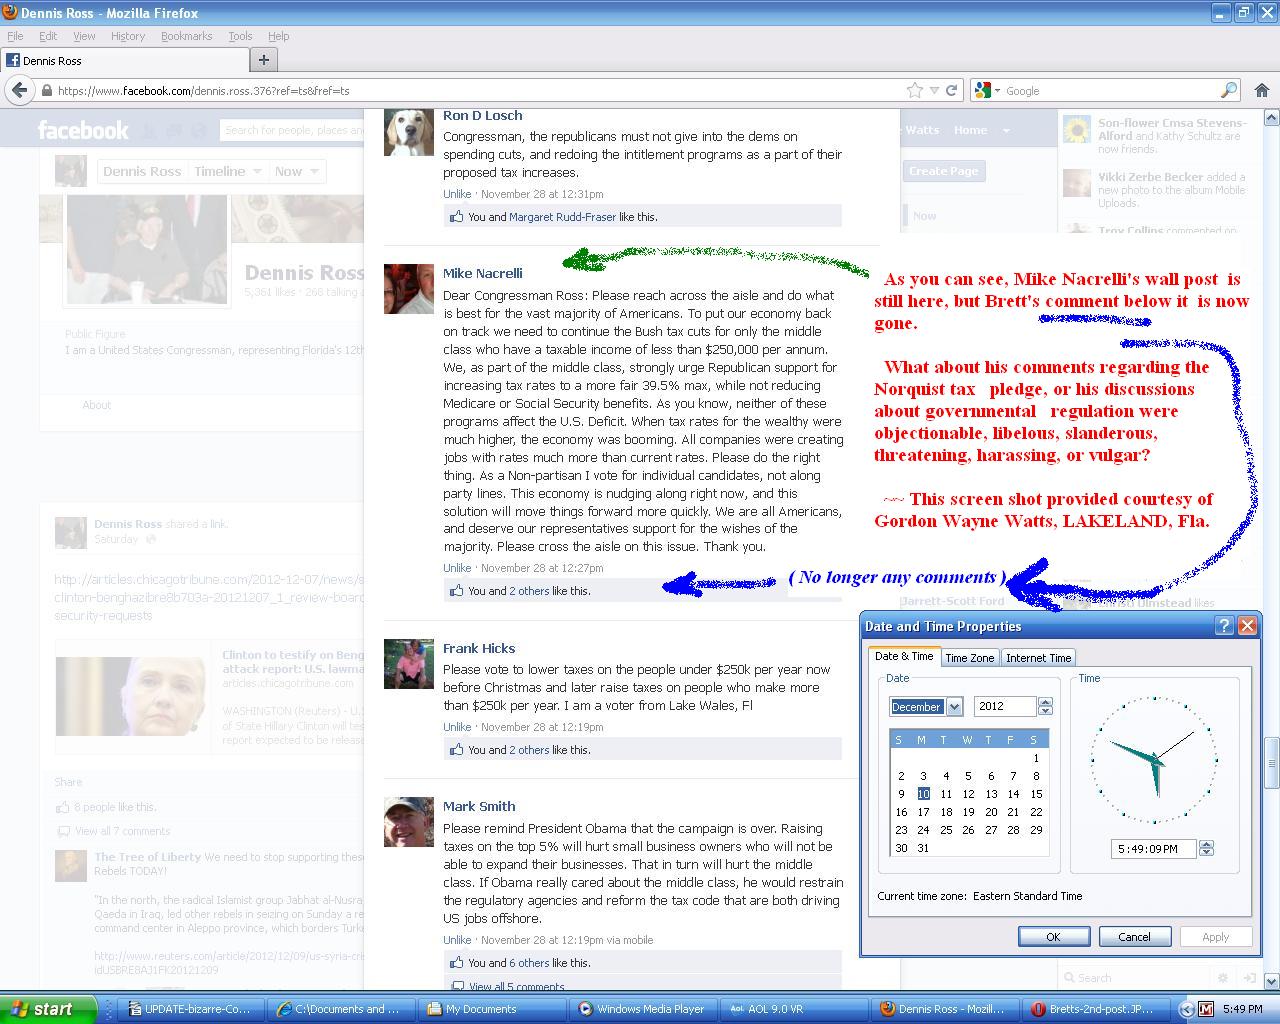
Task: Open UPDATE-bizarre-Co taskbar item
Action: pyautogui.click(x=192, y=1009)
